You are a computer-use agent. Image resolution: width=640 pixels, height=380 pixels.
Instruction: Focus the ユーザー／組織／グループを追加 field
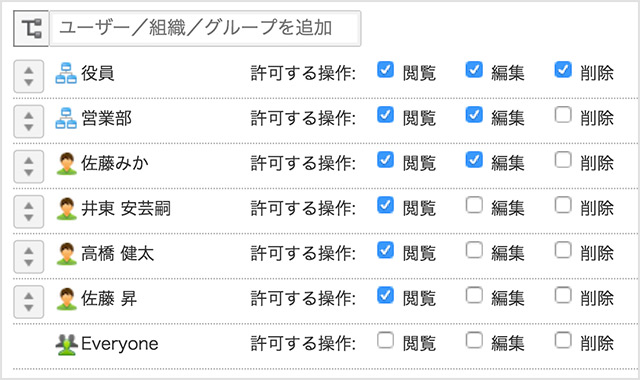(205, 29)
